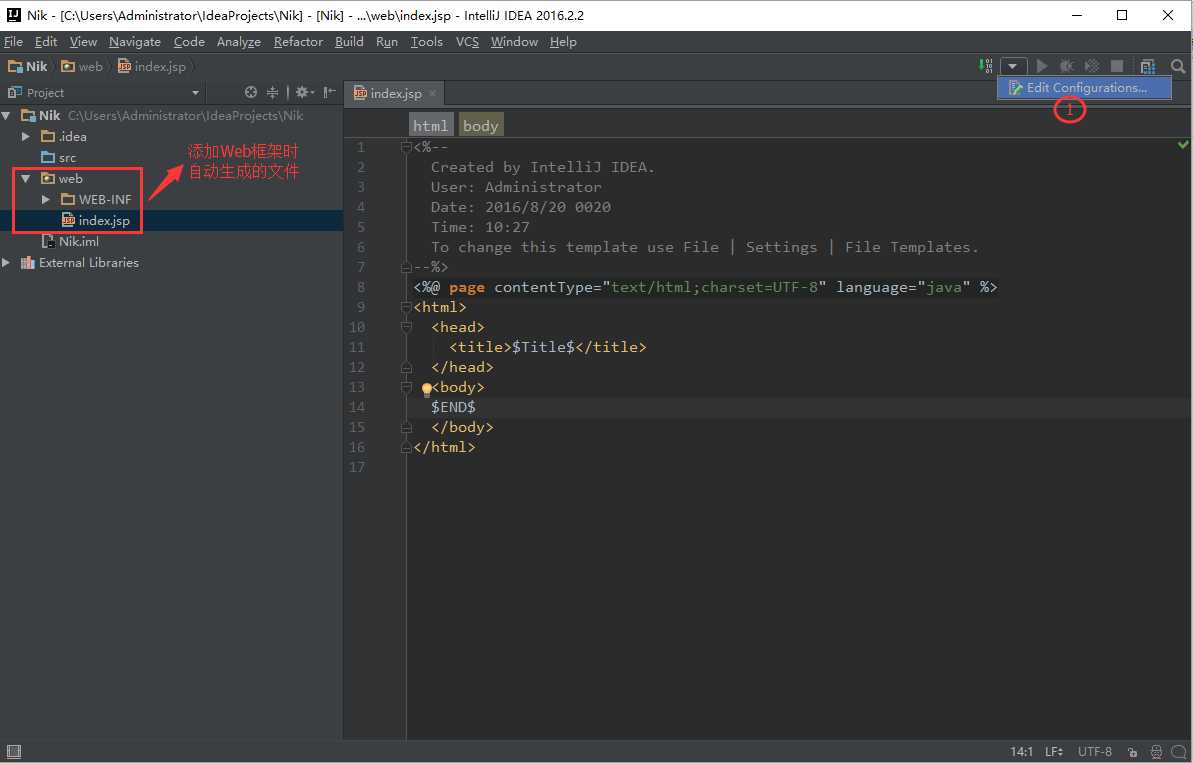Click the Nik.iml file icon in tree

point(49,241)
